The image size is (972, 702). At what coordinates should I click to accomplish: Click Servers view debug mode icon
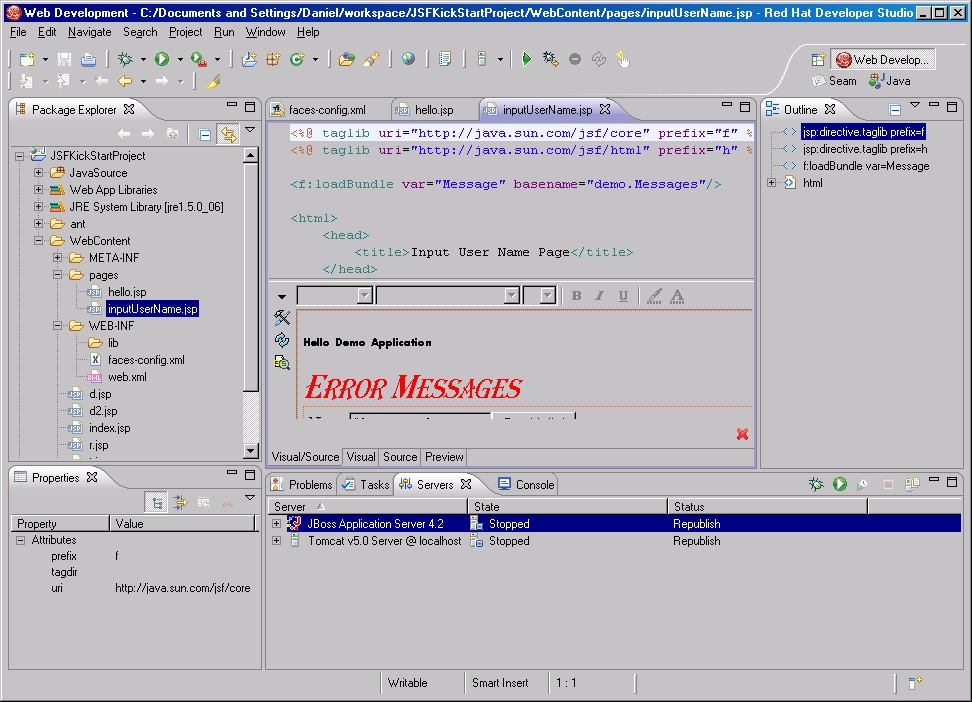coord(816,484)
